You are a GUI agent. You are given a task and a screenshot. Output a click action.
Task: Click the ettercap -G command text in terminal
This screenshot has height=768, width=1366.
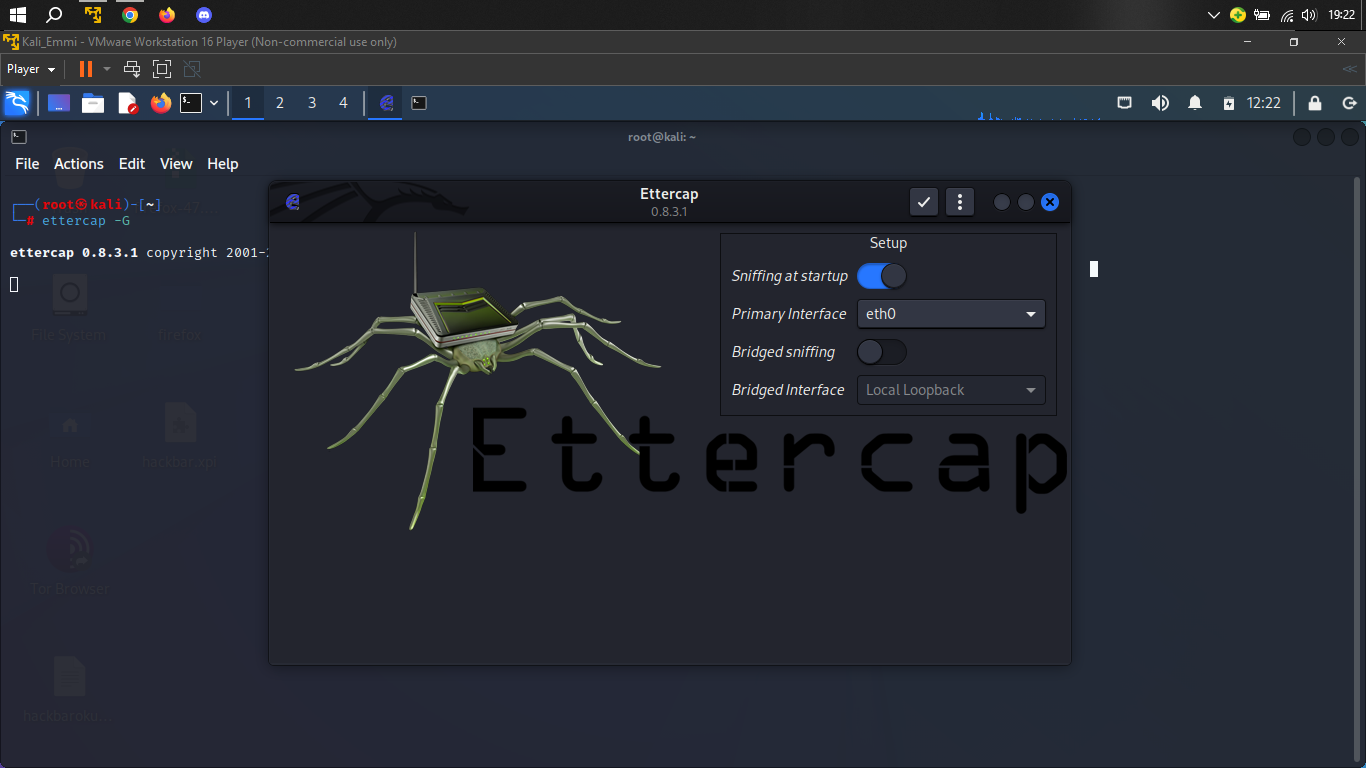[x=86, y=221]
